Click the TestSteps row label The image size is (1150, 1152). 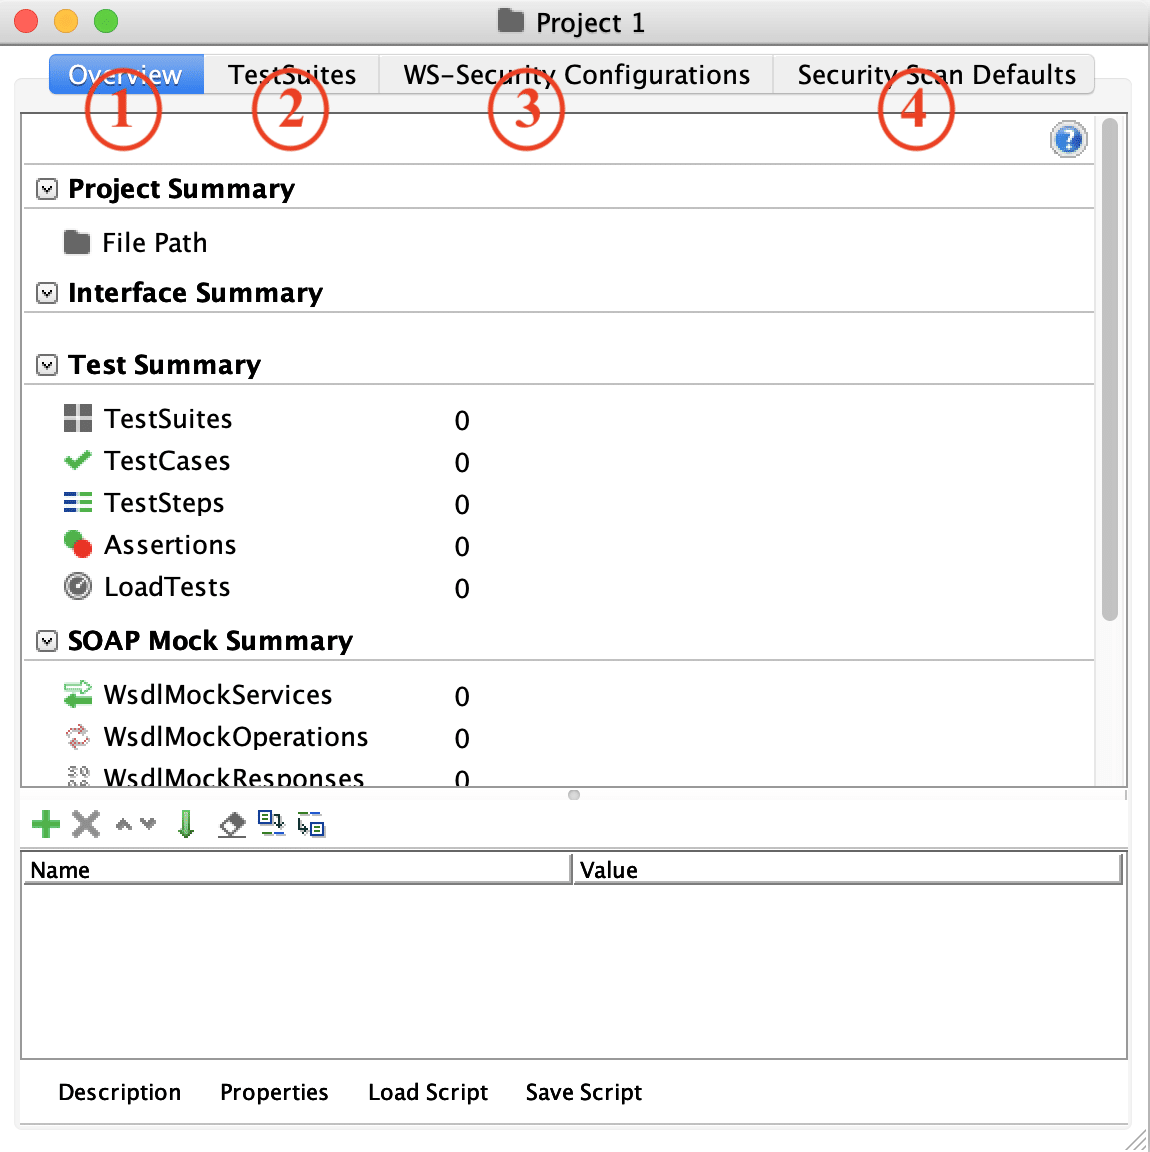(164, 503)
